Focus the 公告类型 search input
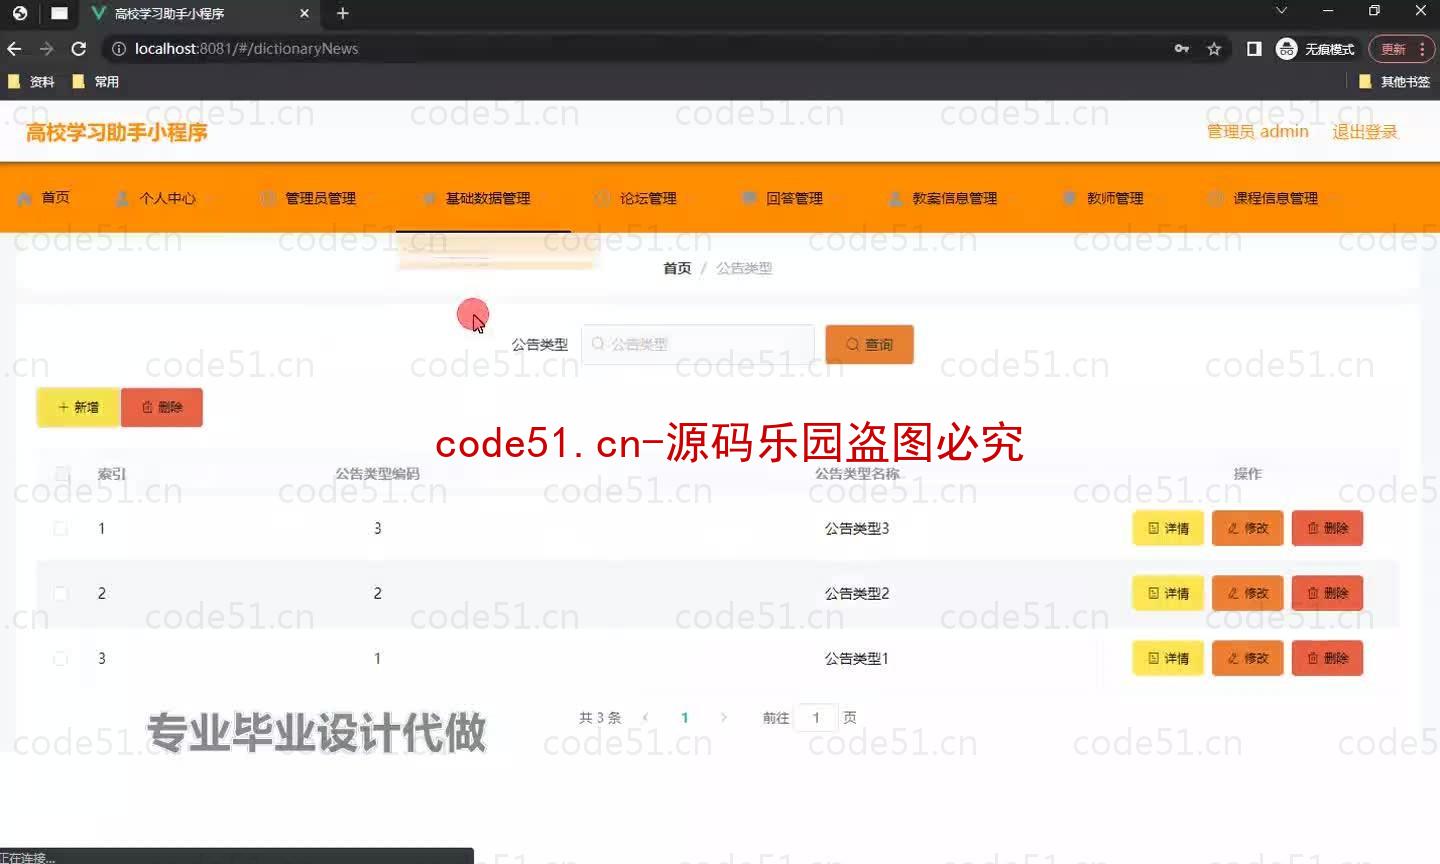 tap(698, 344)
